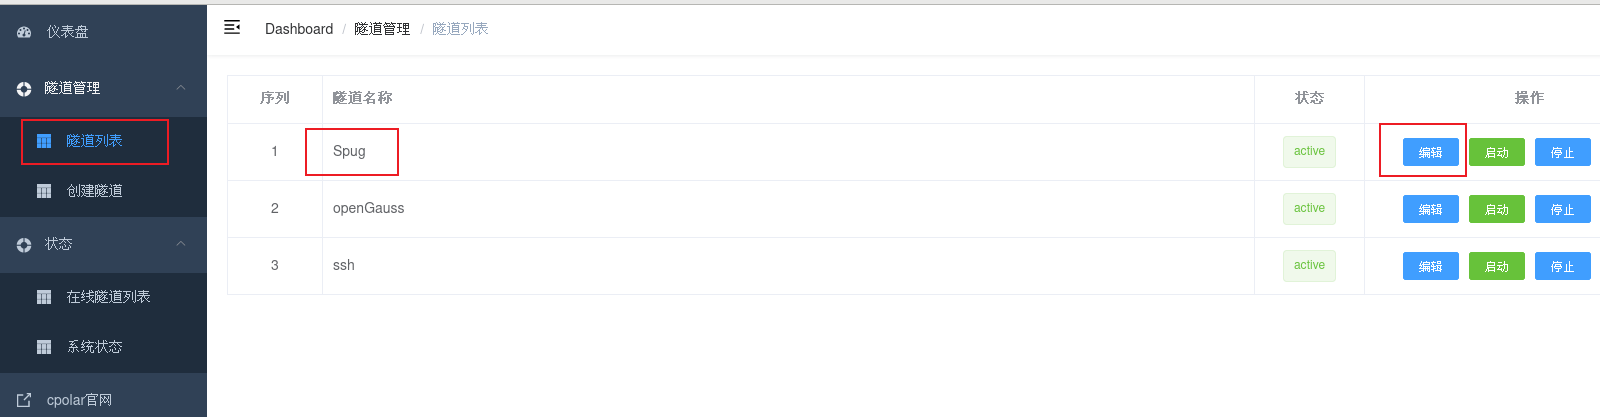Click the grid icon beside 创建隧道

(44, 191)
